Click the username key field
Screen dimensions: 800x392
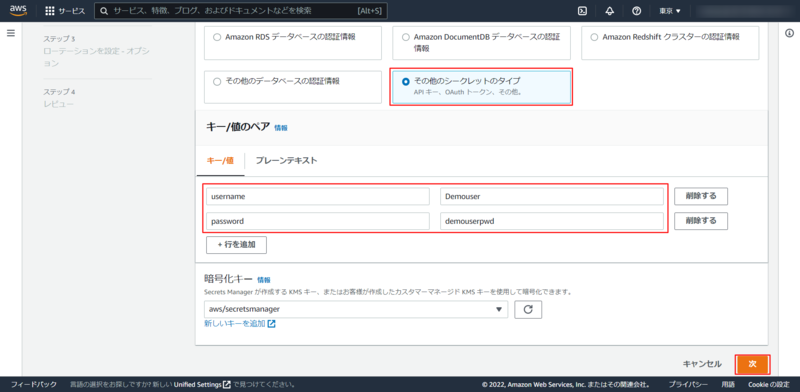318,196
